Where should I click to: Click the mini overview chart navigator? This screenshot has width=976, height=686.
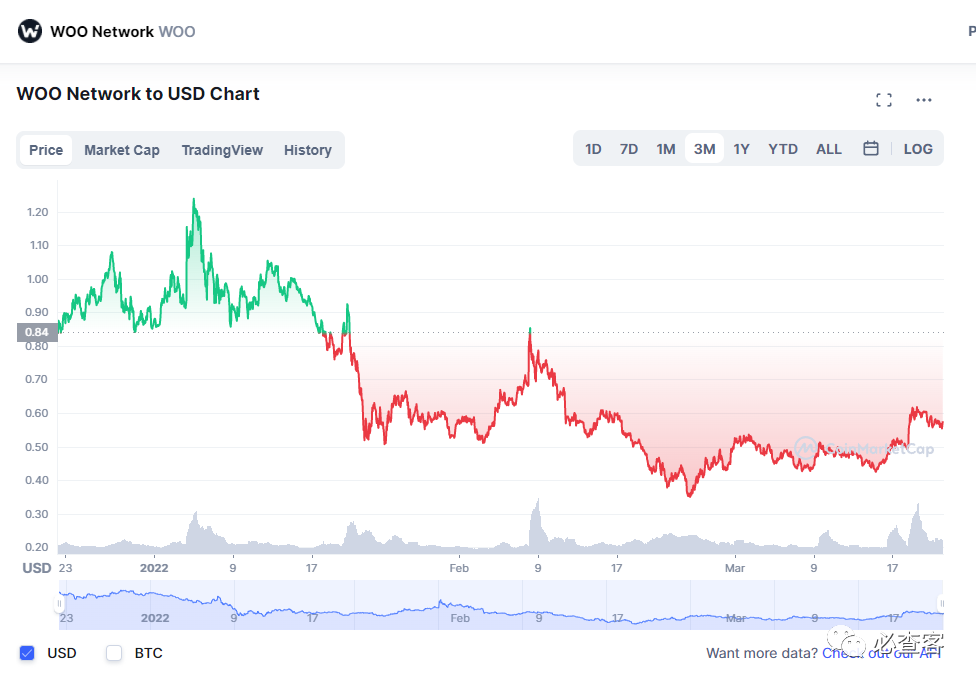click(501, 604)
